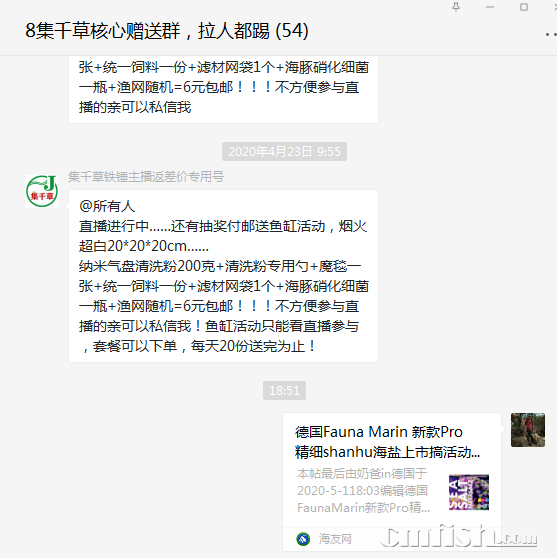This screenshot has width=557, height=558.
Task: Click the 18:51 time label
Action: (x=284, y=390)
